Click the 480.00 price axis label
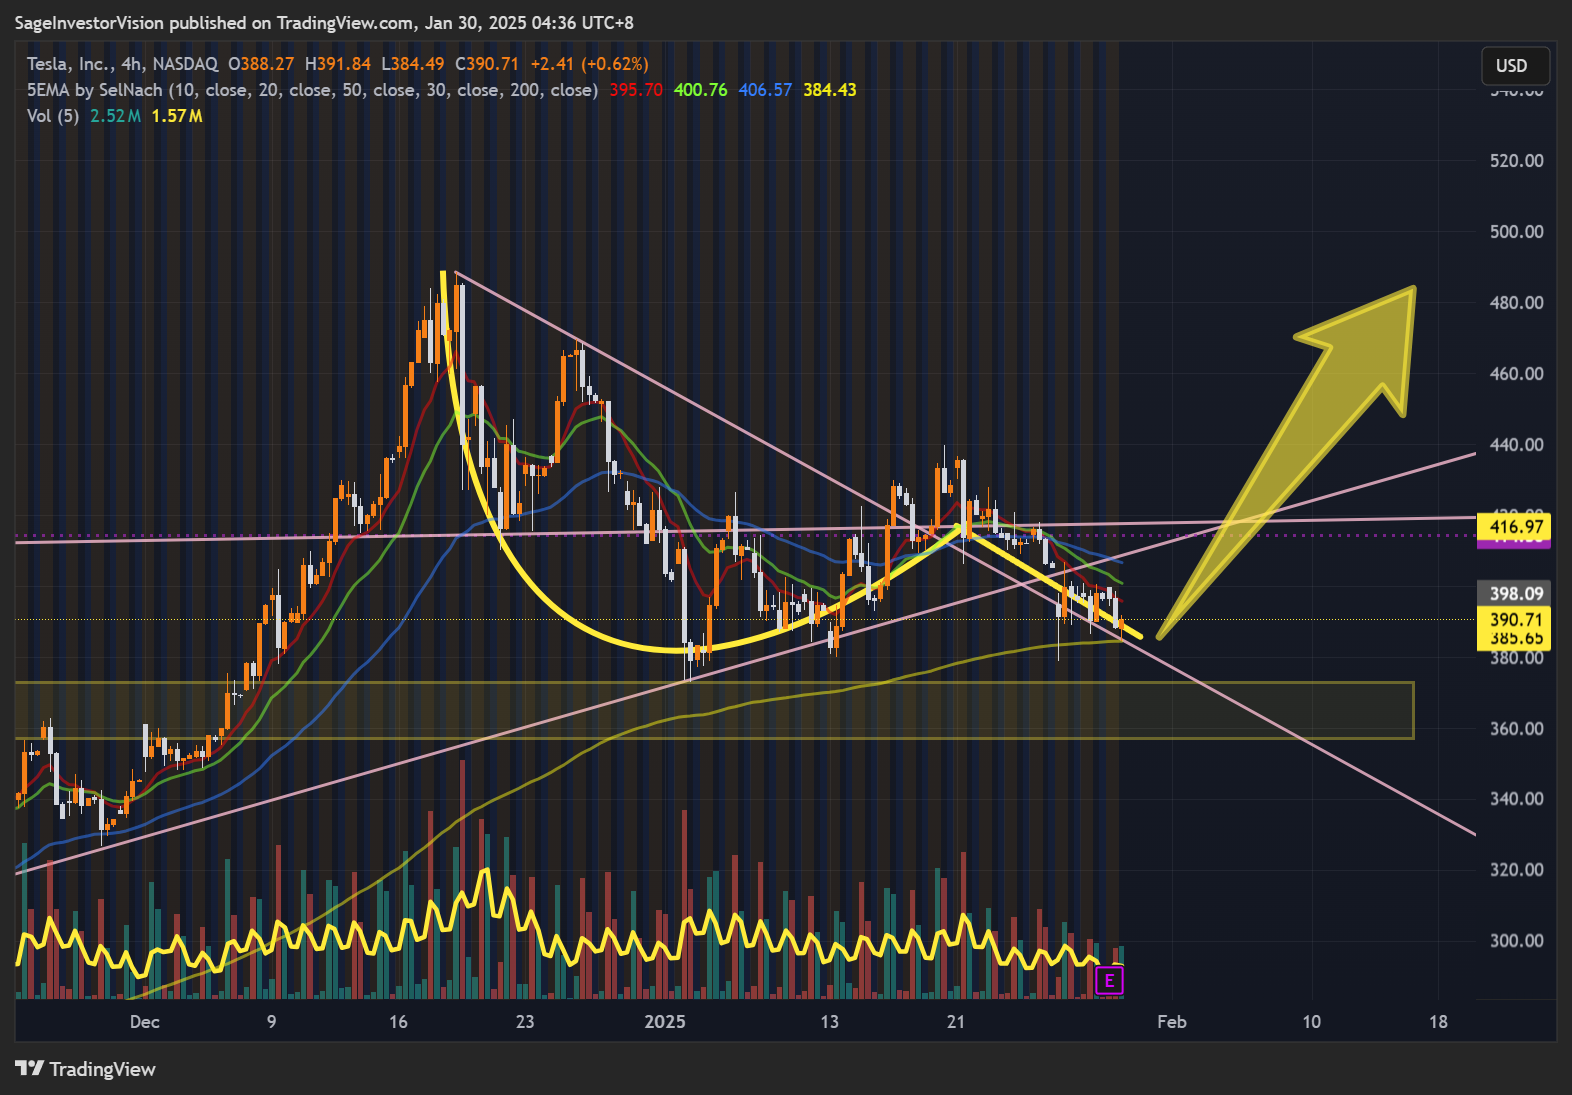The width and height of the screenshot is (1572, 1095). [1516, 303]
